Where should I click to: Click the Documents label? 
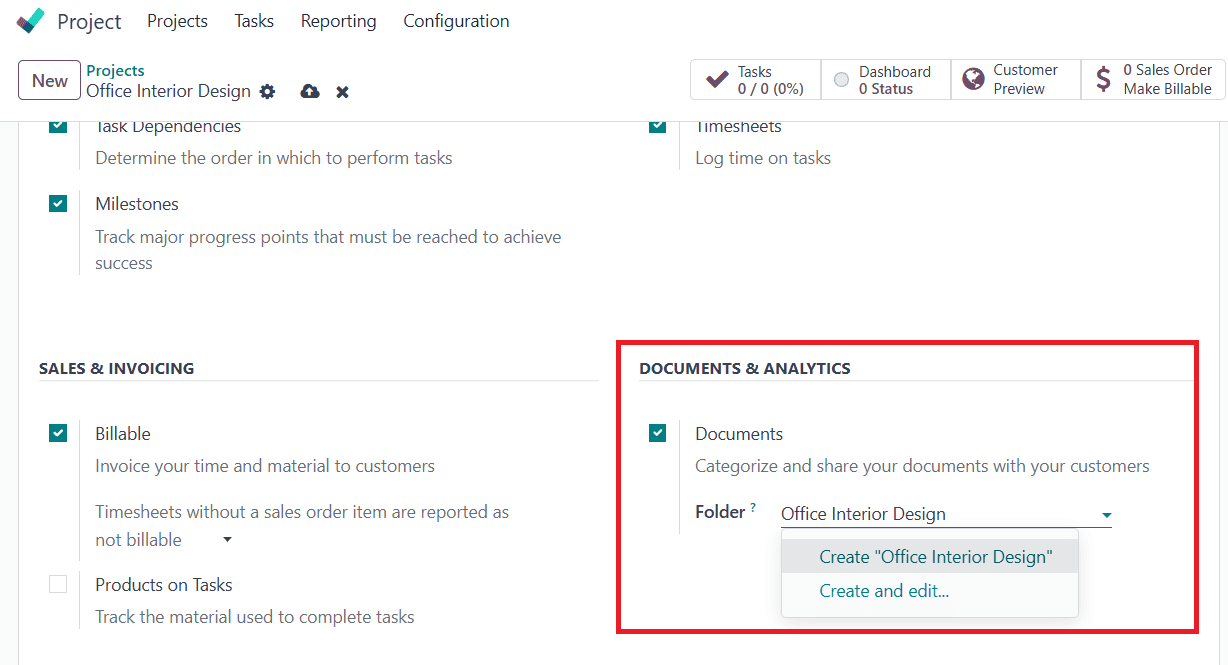[739, 434]
